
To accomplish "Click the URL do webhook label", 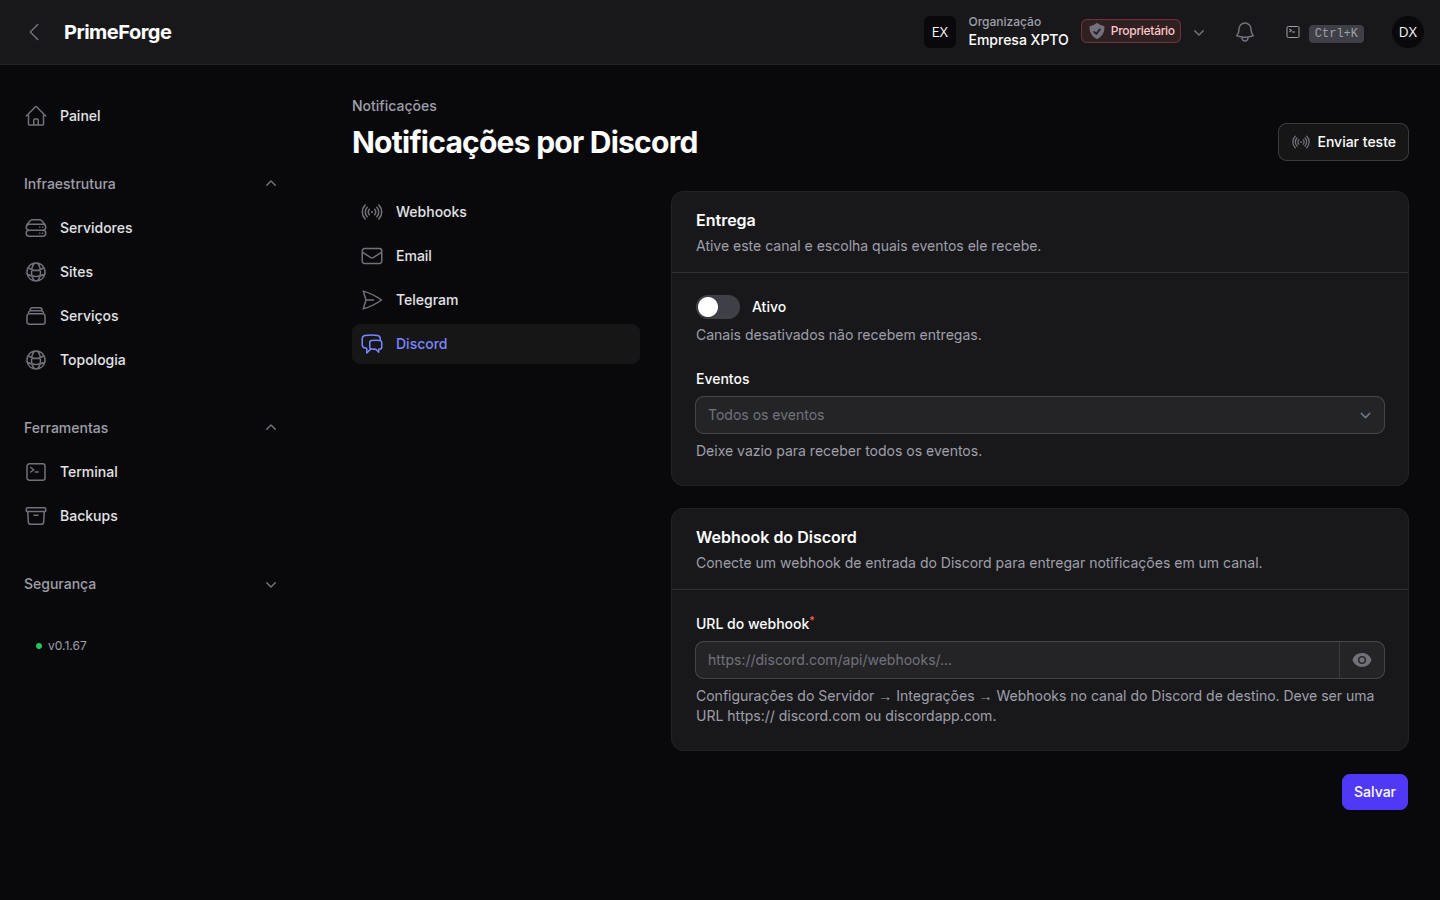I will (x=753, y=624).
